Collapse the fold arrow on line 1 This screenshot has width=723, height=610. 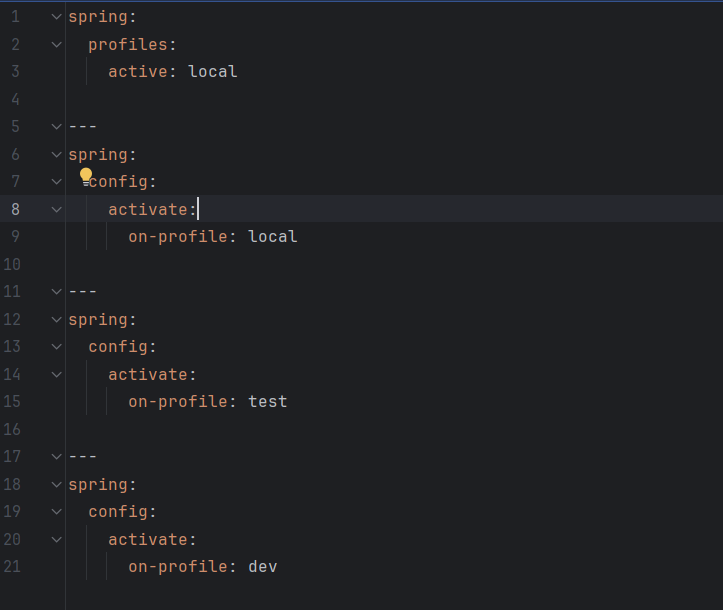point(56,17)
